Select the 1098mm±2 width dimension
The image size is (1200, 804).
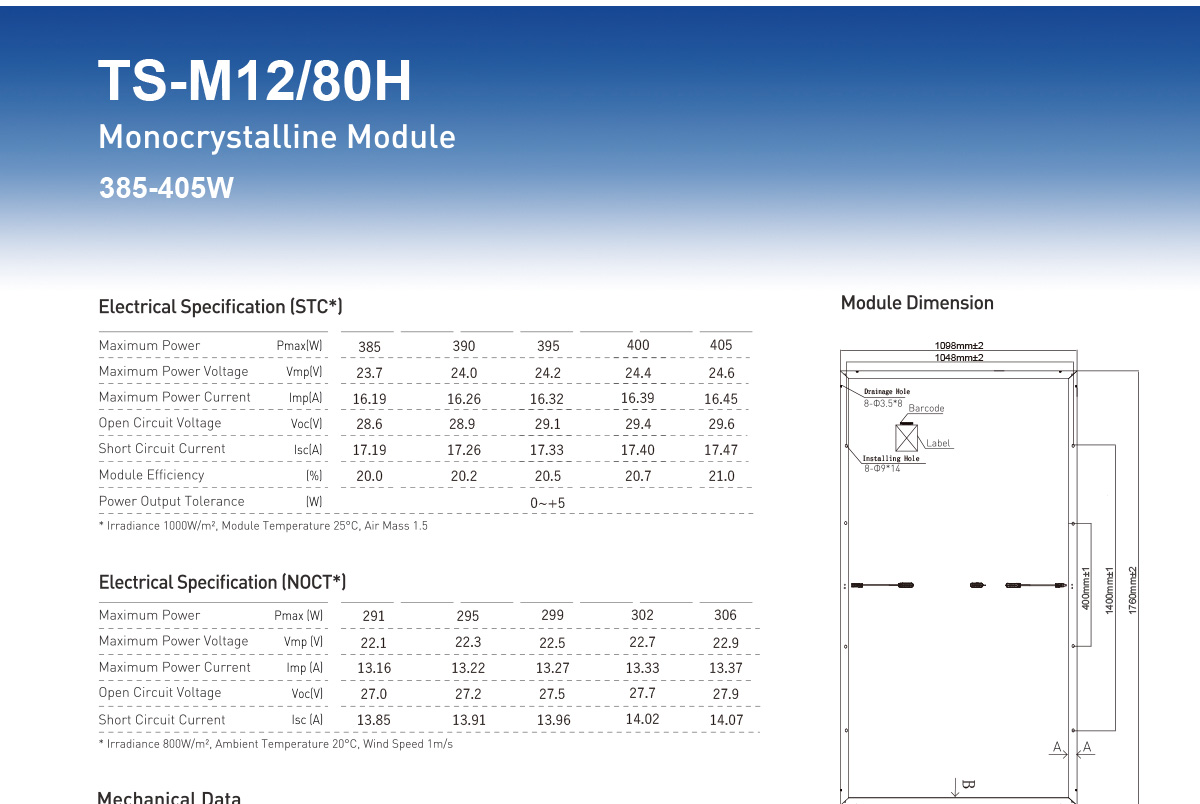click(959, 346)
